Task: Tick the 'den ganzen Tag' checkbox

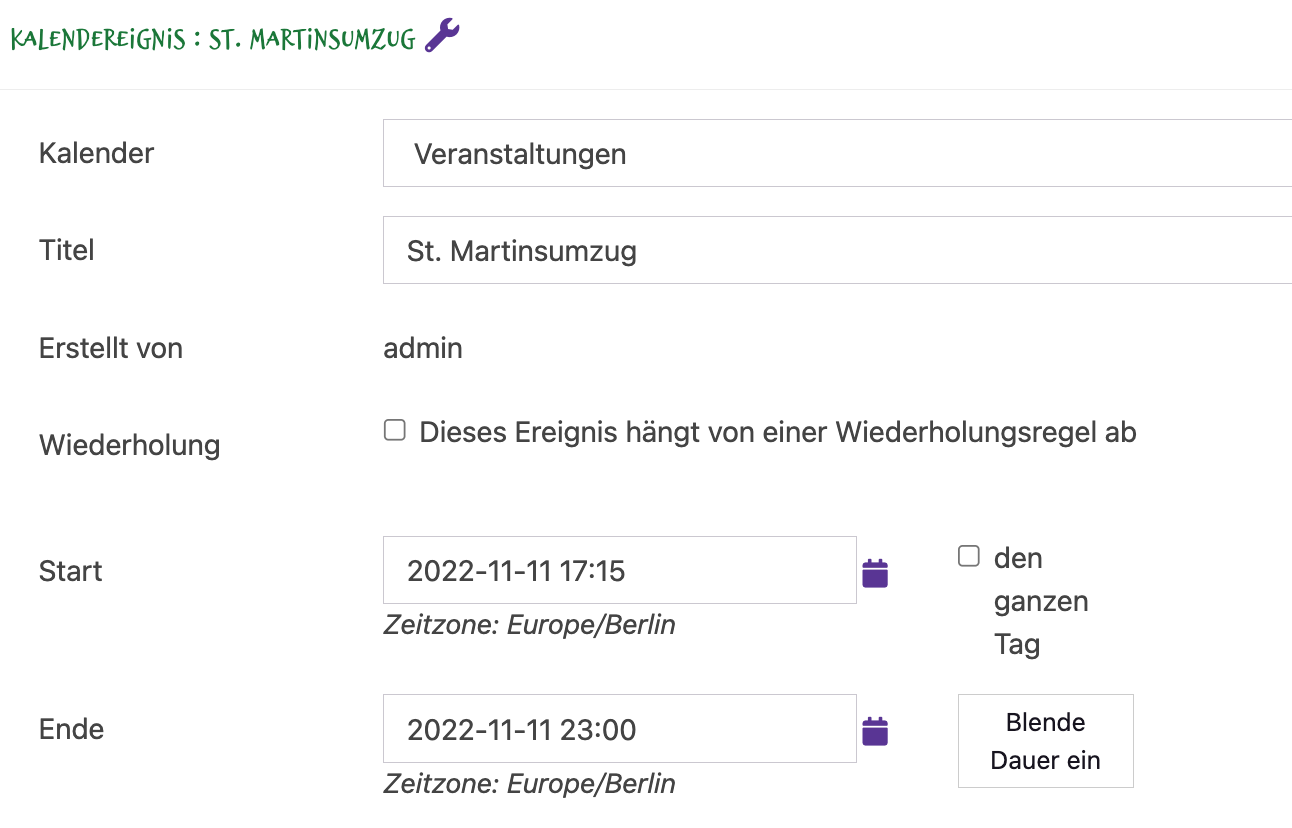Action: 968,556
